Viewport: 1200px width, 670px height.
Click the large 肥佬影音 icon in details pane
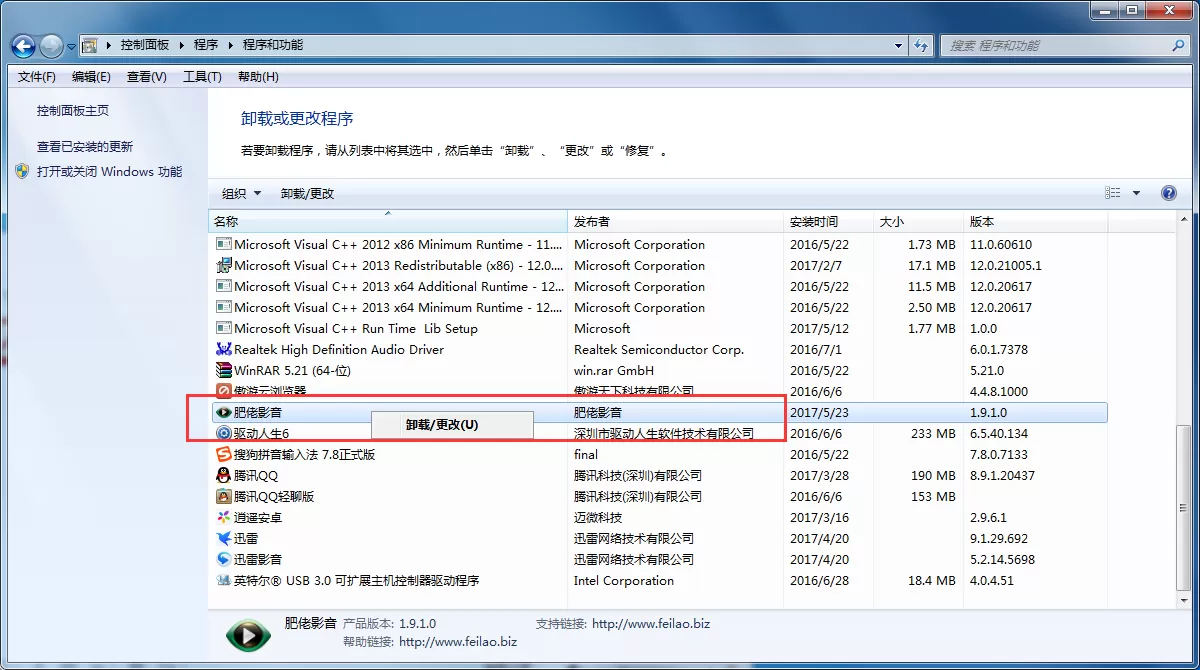point(248,635)
